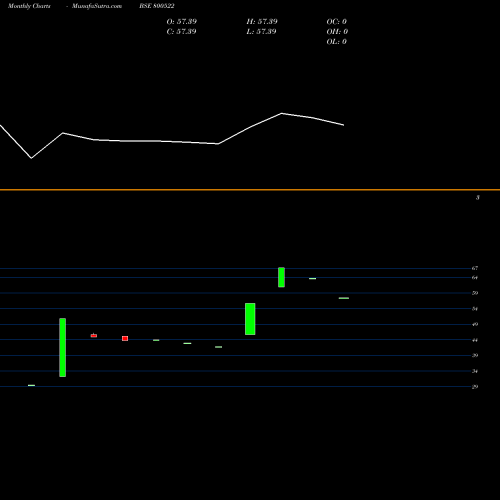Select the green candle between 49 and 54
This screenshot has width=500, height=500.
coord(250,319)
